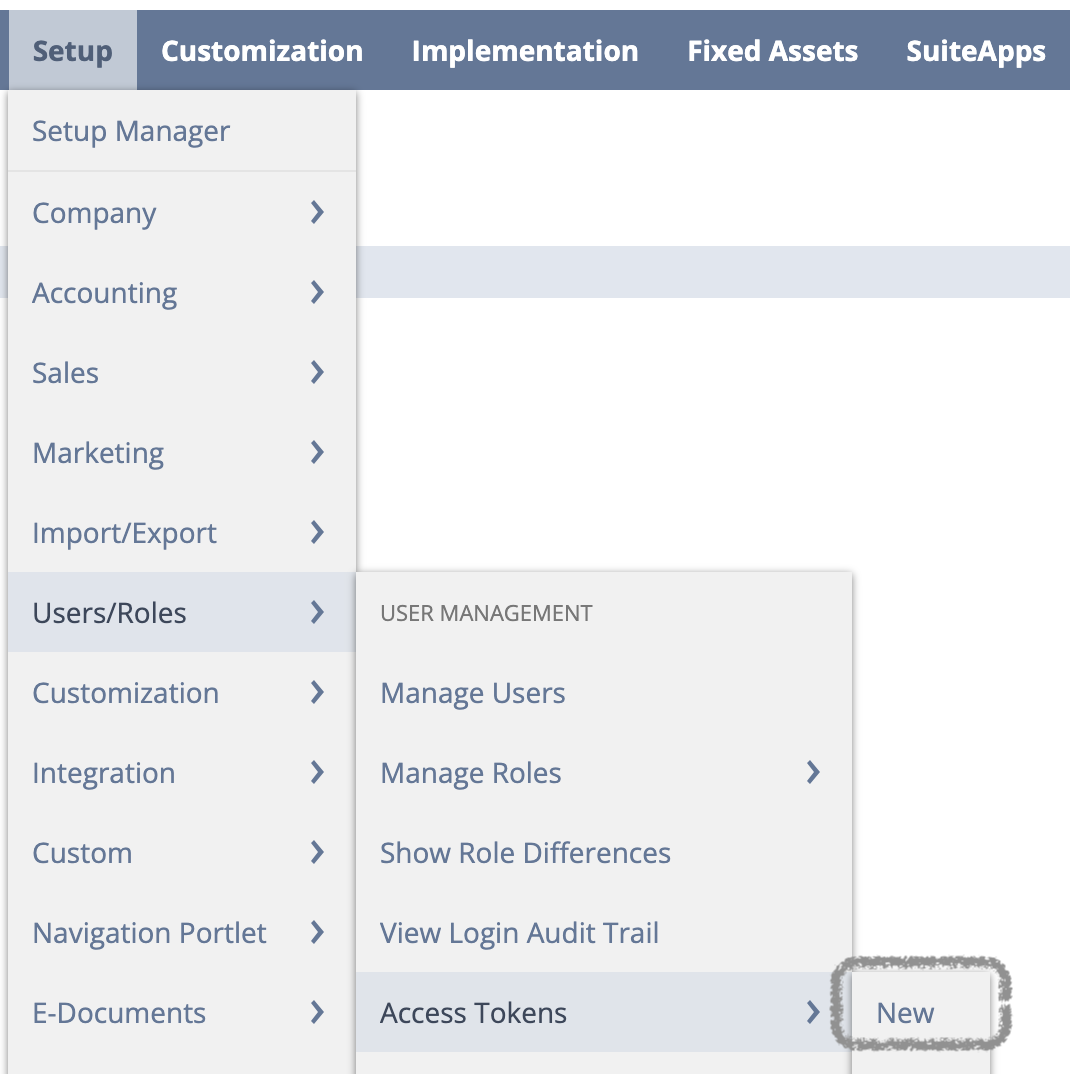Select the Users/Roles menu item
The image size is (1070, 1074).
pos(182,612)
